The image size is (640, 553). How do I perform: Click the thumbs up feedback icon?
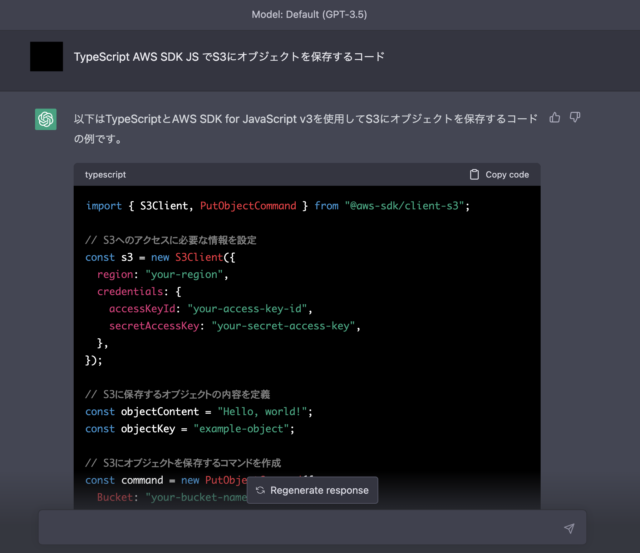(x=554, y=118)
